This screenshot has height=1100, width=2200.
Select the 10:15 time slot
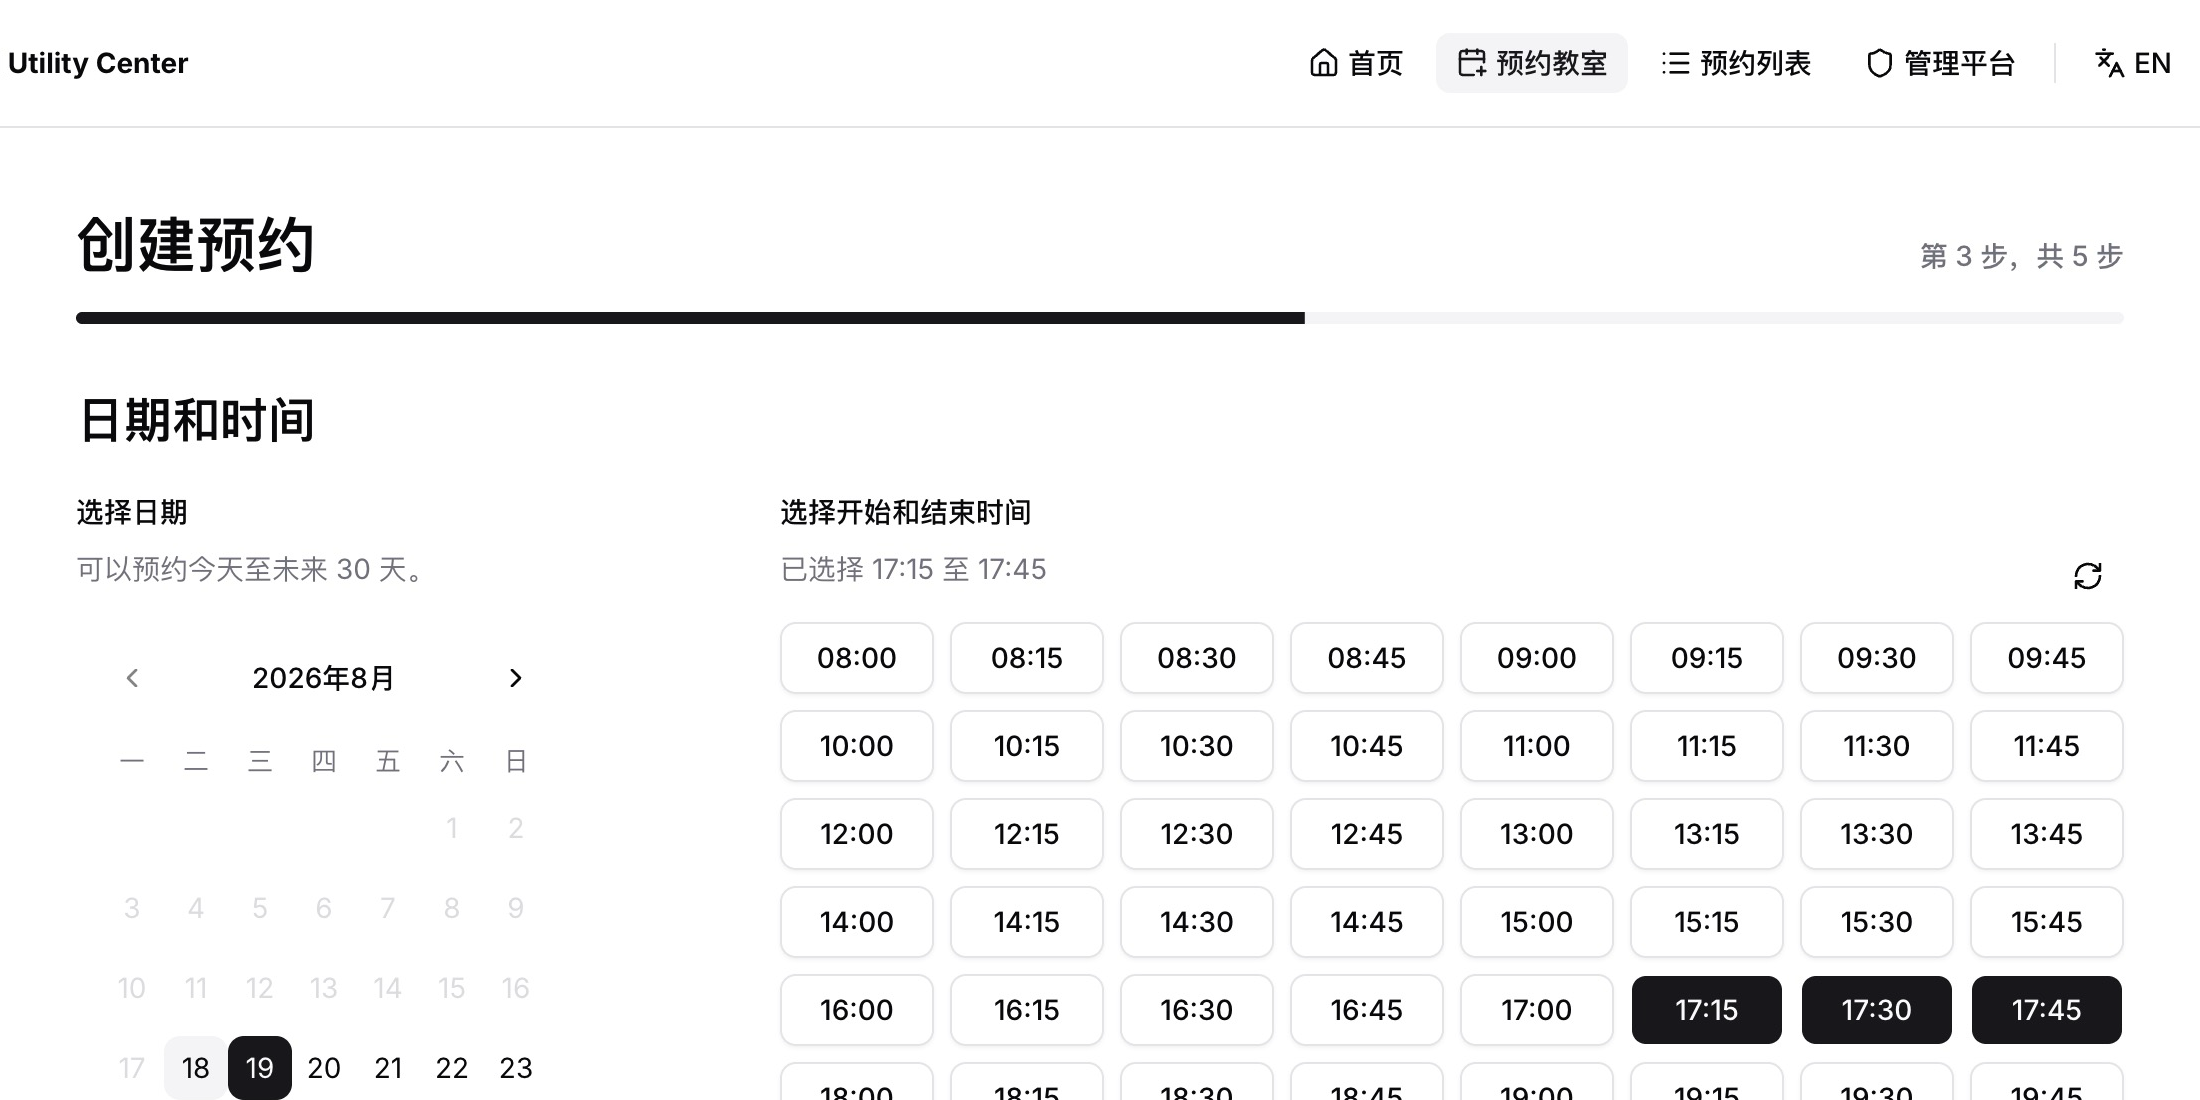(x=1027, y=746)
